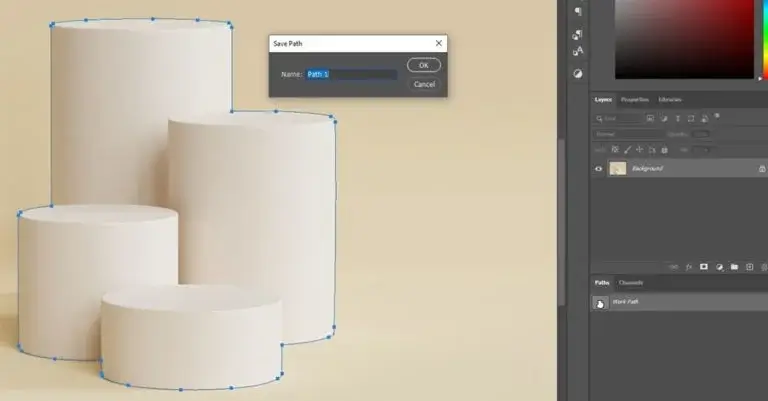Lock transparent pixels on the layer
Screen dimensions: 768x401
(x=615, y=150)
